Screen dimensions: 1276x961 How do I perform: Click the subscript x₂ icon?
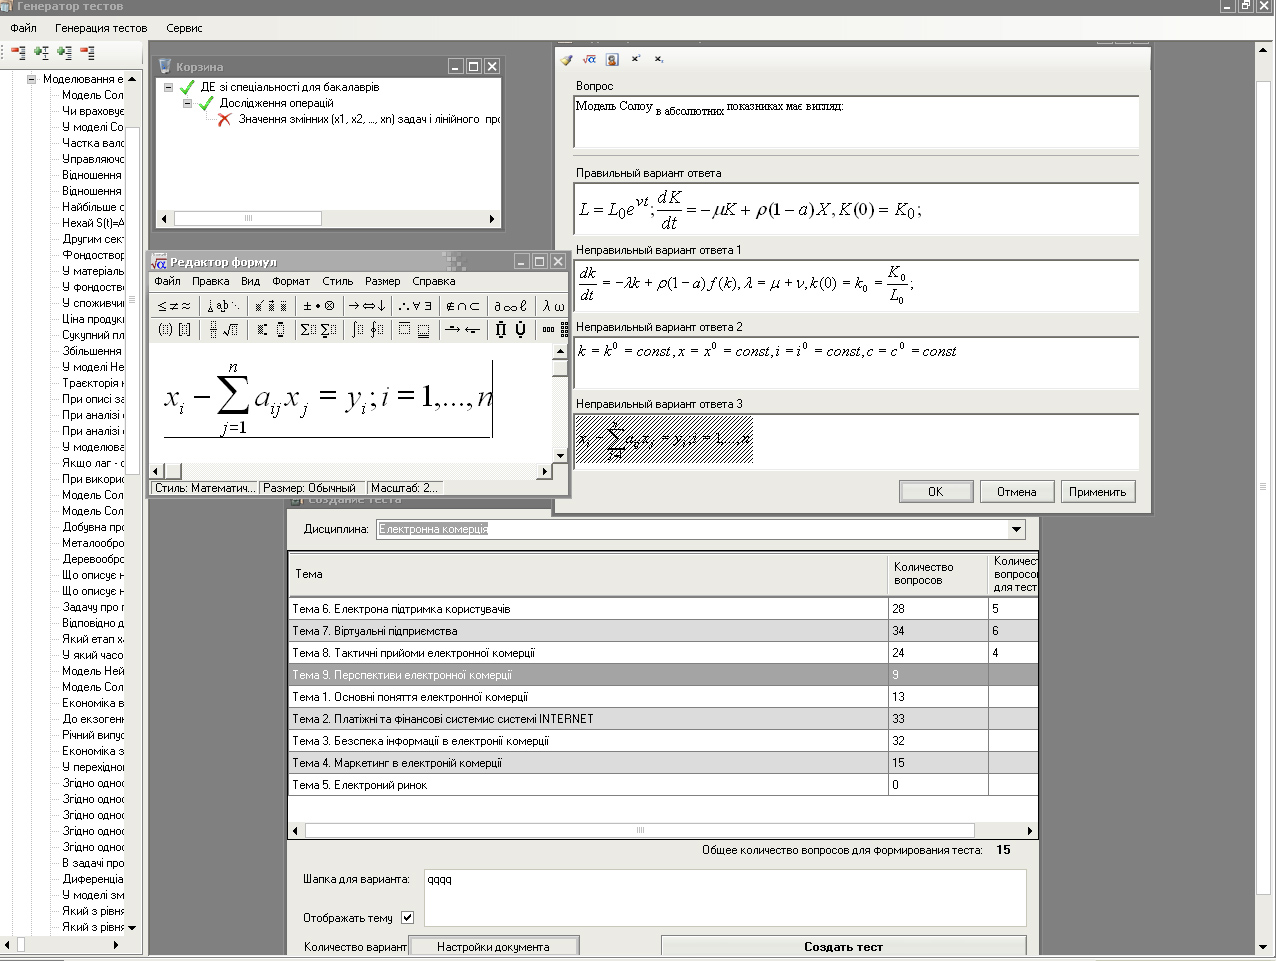pyautogui.click(x=659, y=60)
